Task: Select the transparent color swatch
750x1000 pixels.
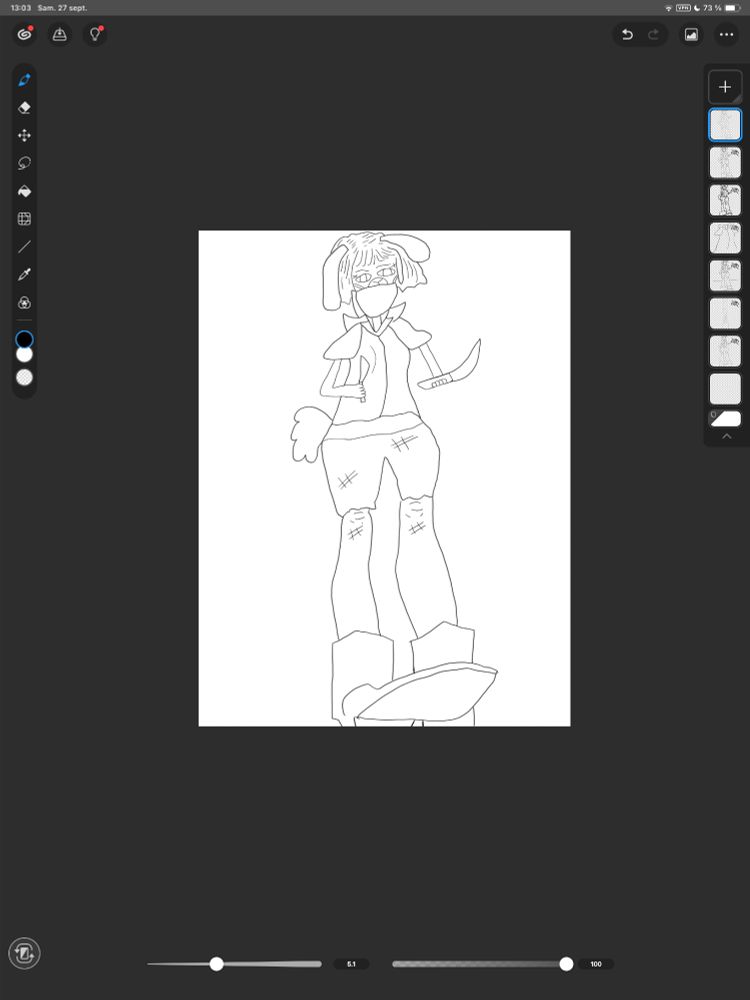Action: 24,378
